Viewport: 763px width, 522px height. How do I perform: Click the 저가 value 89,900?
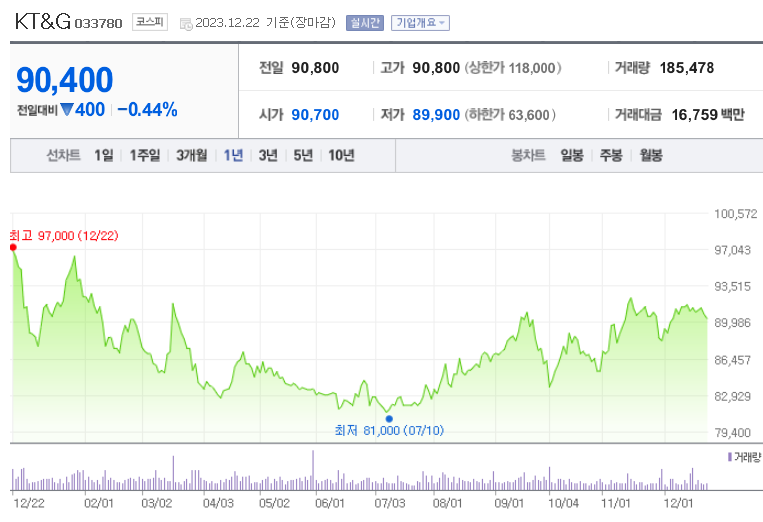[436, 115]
